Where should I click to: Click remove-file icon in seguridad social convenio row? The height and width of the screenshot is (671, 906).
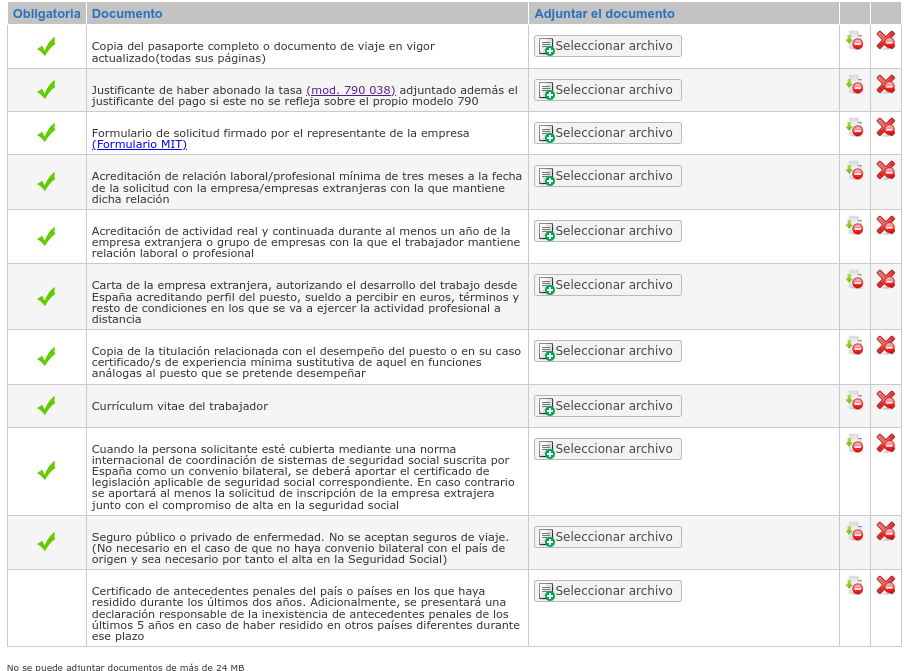click(855, 443)
